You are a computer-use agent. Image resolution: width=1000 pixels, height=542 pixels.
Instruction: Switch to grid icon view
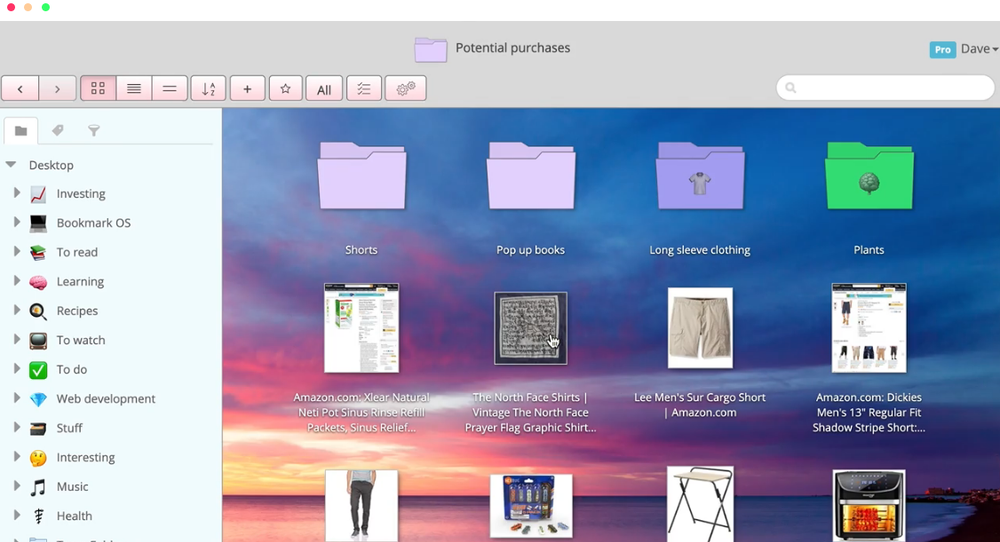[98, 89]
